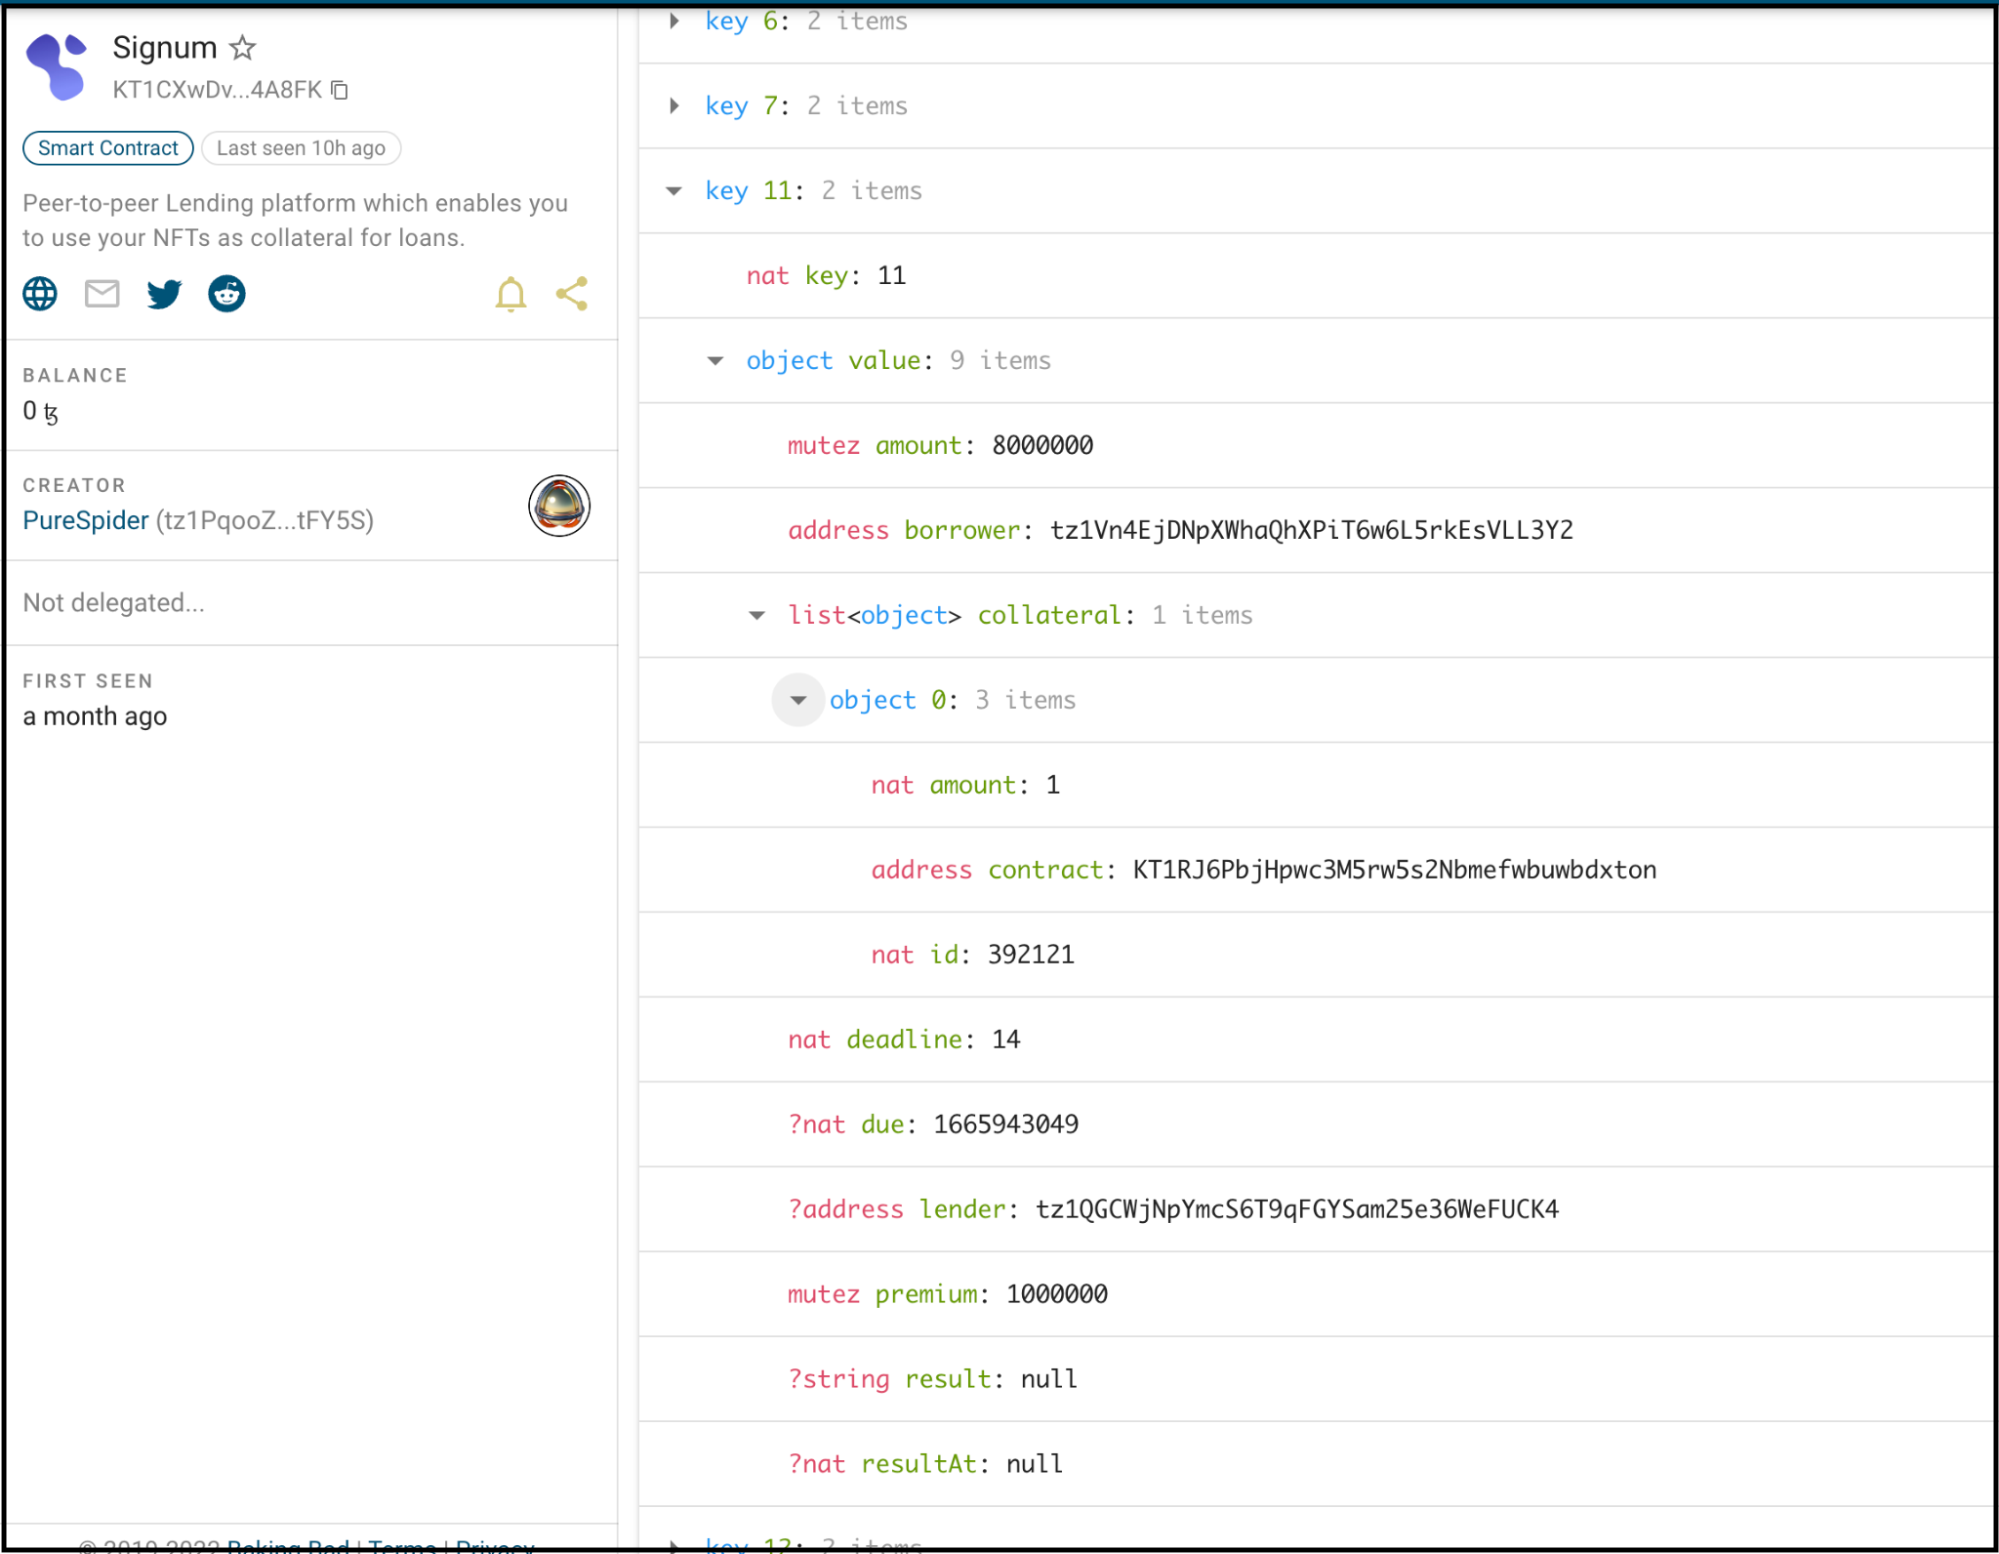Collapse the collateral list node

coord(757,615)
